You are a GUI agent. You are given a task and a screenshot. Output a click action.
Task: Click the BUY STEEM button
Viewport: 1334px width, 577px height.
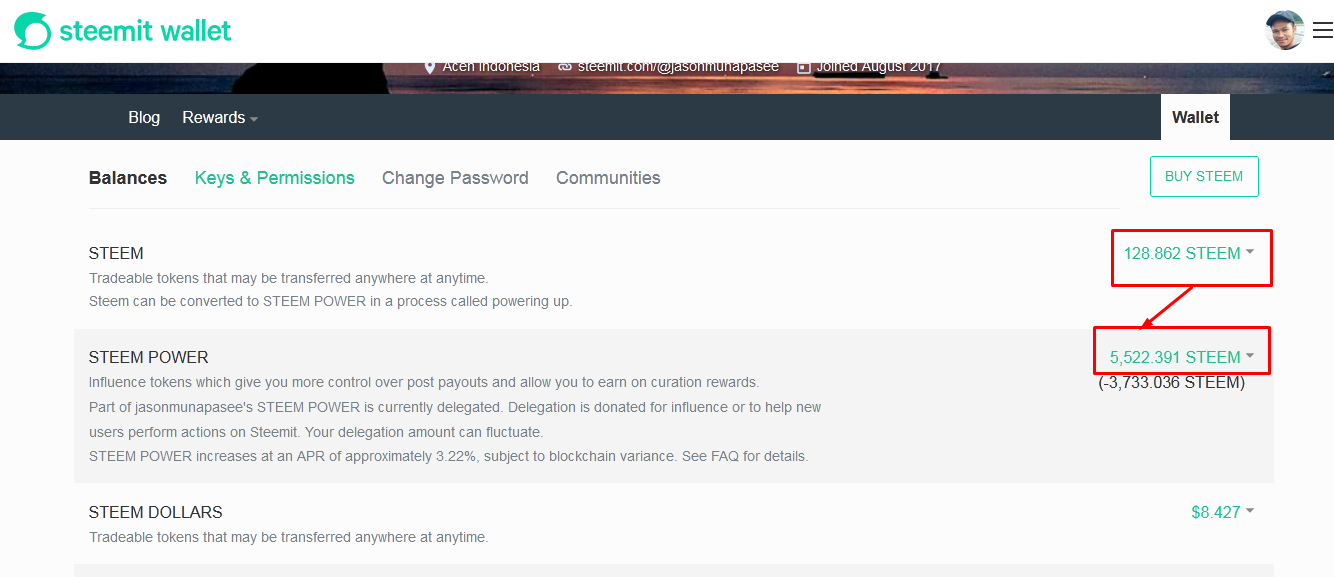(x=1204, y=176)
